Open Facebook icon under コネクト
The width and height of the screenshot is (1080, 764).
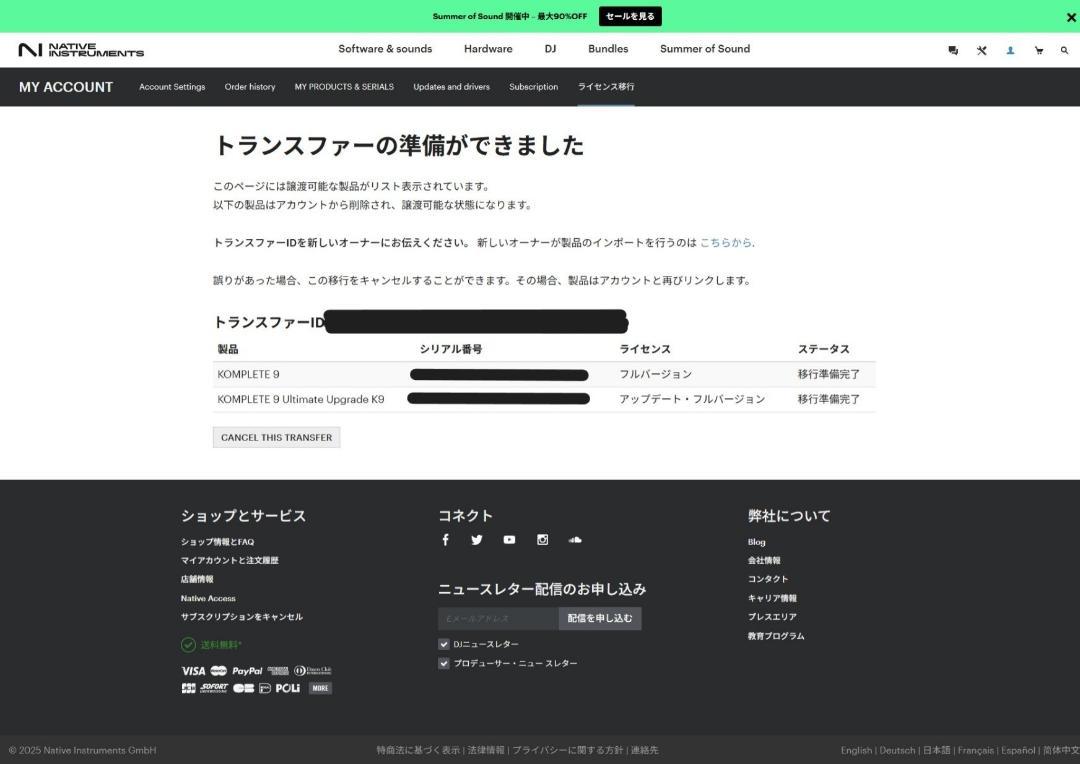446,539
